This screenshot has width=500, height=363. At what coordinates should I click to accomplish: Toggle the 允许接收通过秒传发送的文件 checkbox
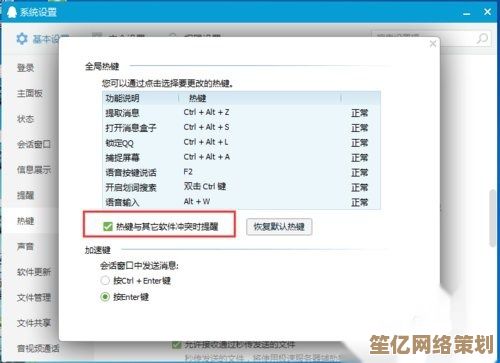[176, 345]
